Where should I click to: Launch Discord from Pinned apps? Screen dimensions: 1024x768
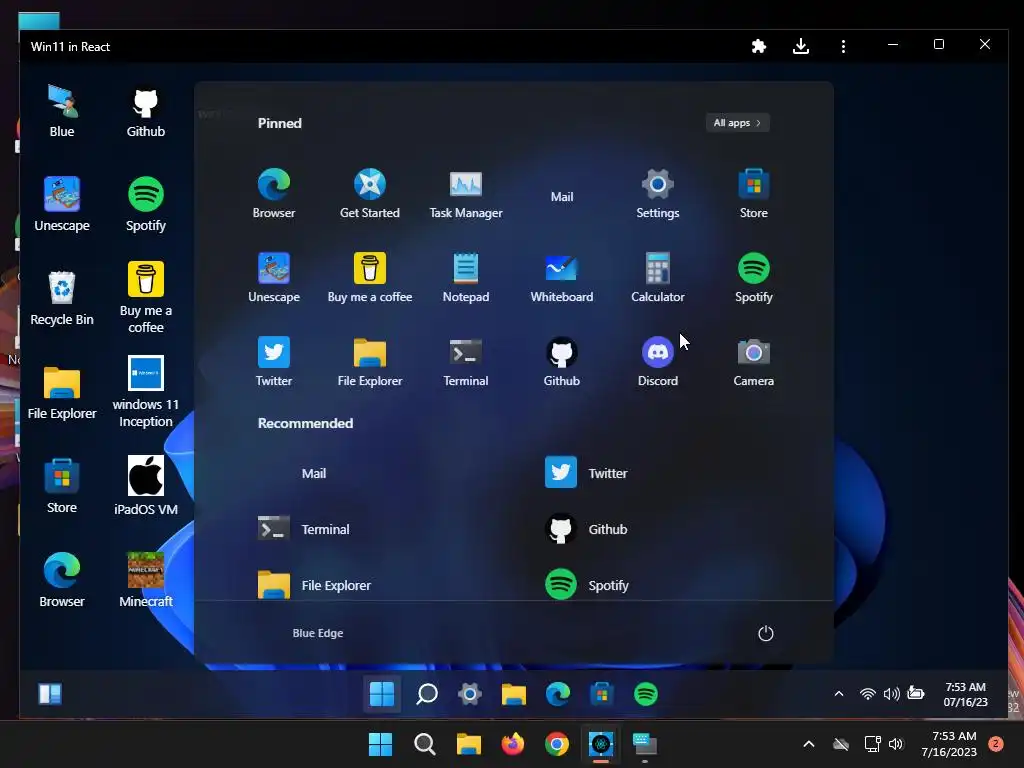coord(658,362)
